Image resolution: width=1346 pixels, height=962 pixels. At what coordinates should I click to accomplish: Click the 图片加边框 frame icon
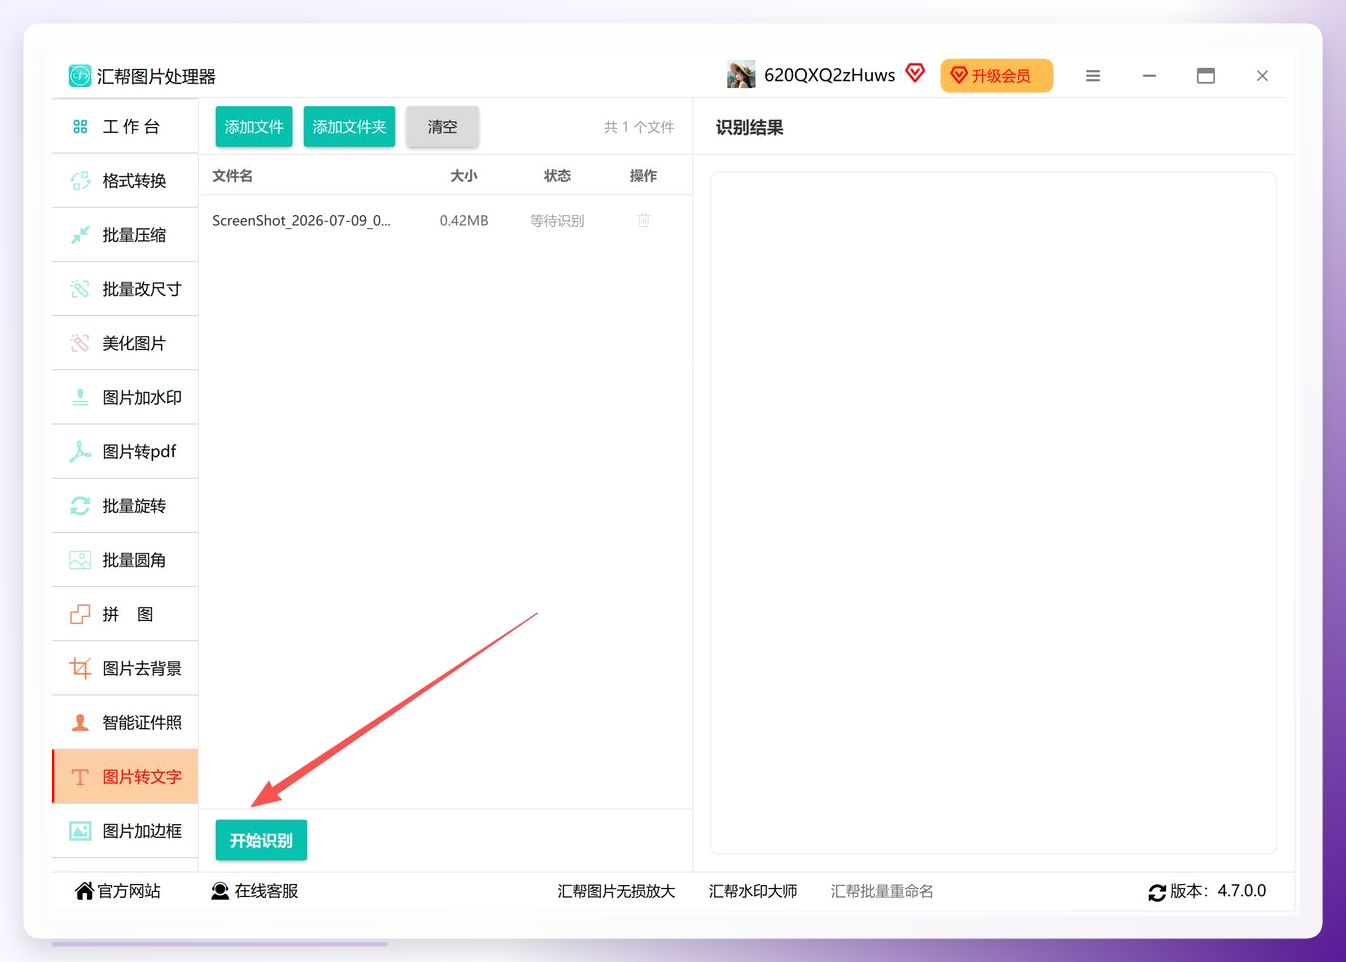tap(80, 831)
